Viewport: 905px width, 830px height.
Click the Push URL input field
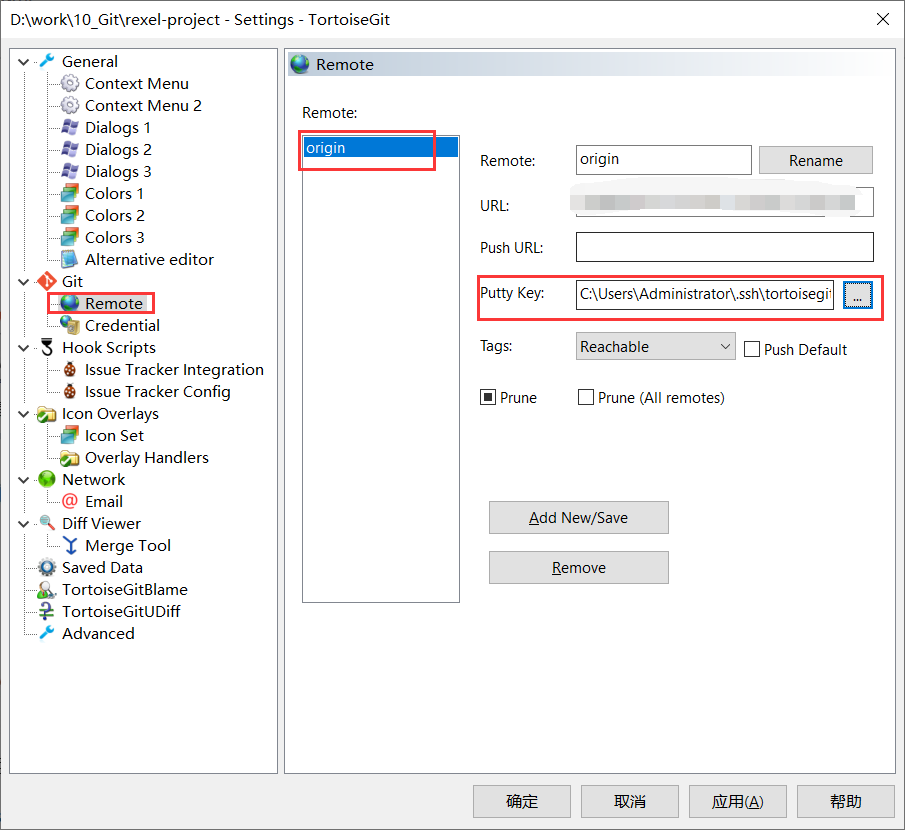(724, 247)
